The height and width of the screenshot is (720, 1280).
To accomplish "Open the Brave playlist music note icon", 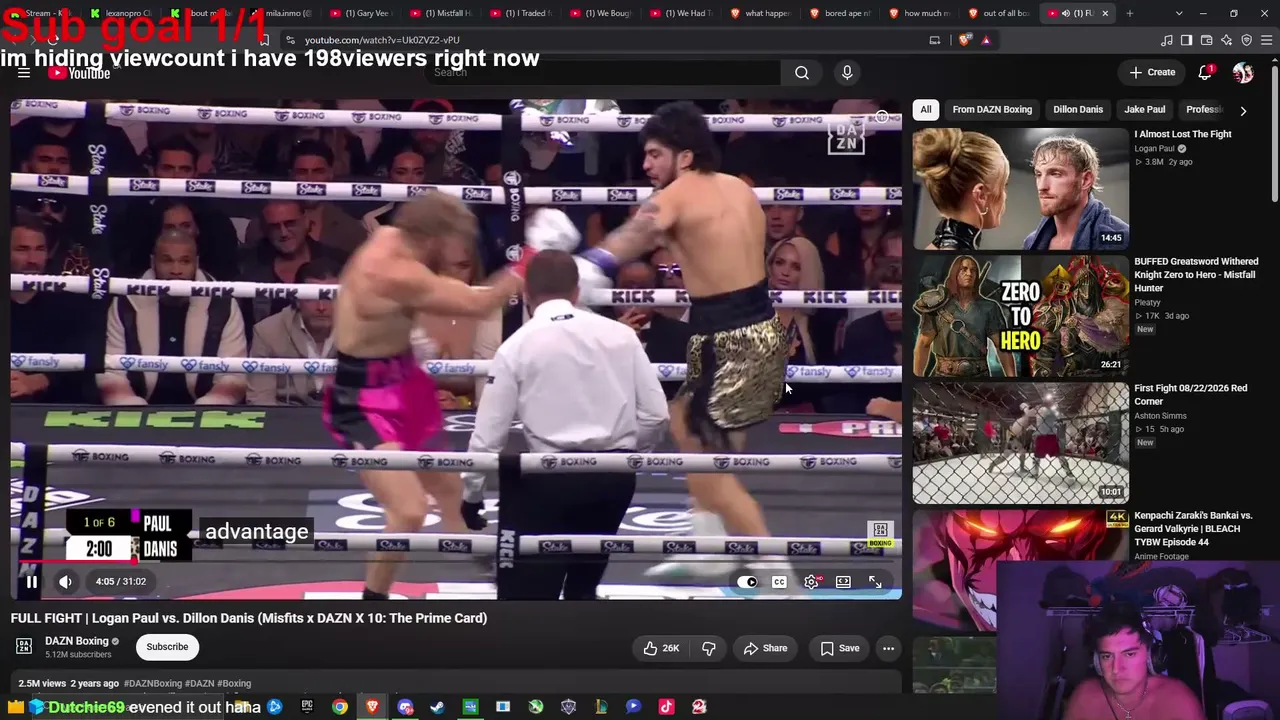I will click(x=1167, y=40).
